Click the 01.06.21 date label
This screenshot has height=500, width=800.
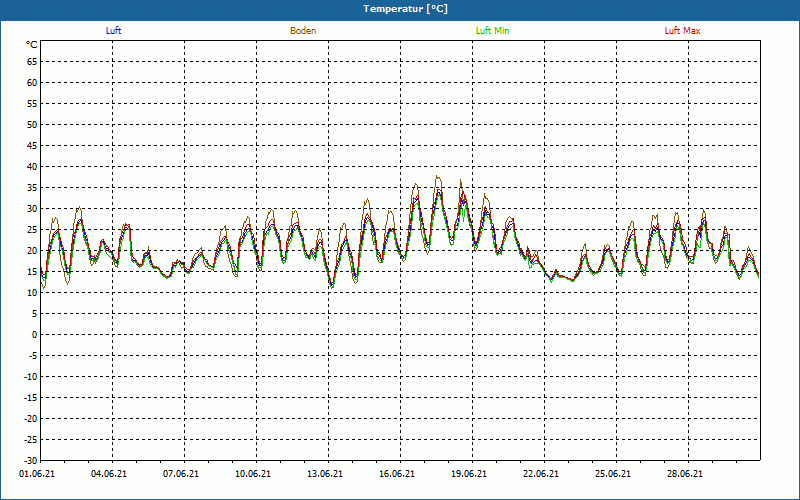click(37, 474)
